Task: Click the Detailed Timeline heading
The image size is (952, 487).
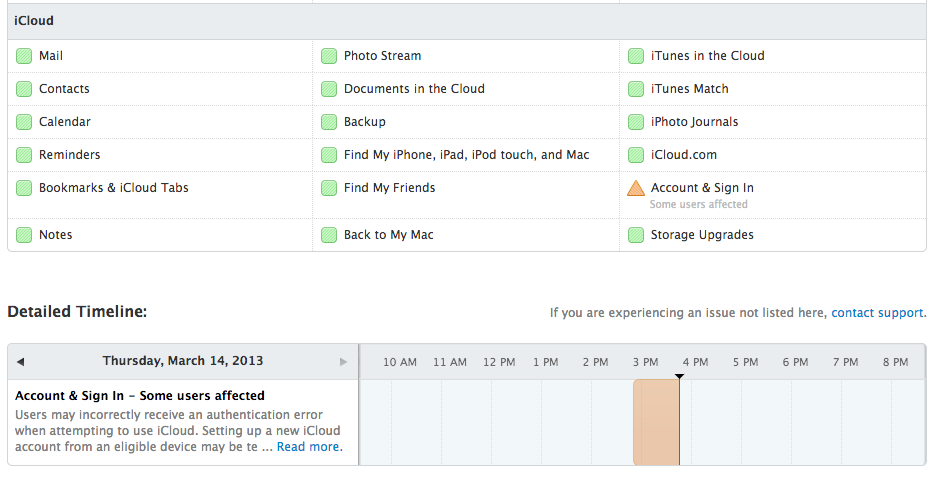Action: (77, 312)
